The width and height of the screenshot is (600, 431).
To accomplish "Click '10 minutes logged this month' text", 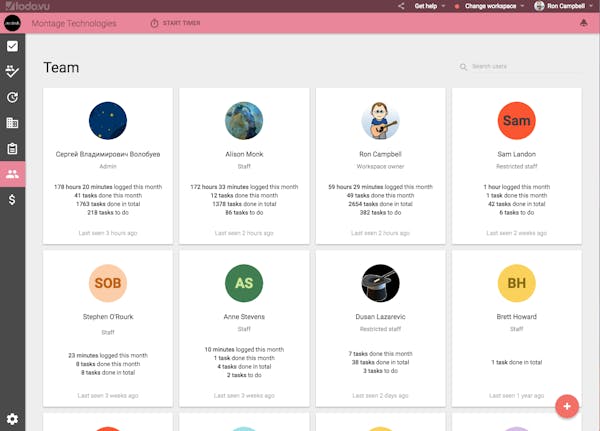I will (244, 350).
